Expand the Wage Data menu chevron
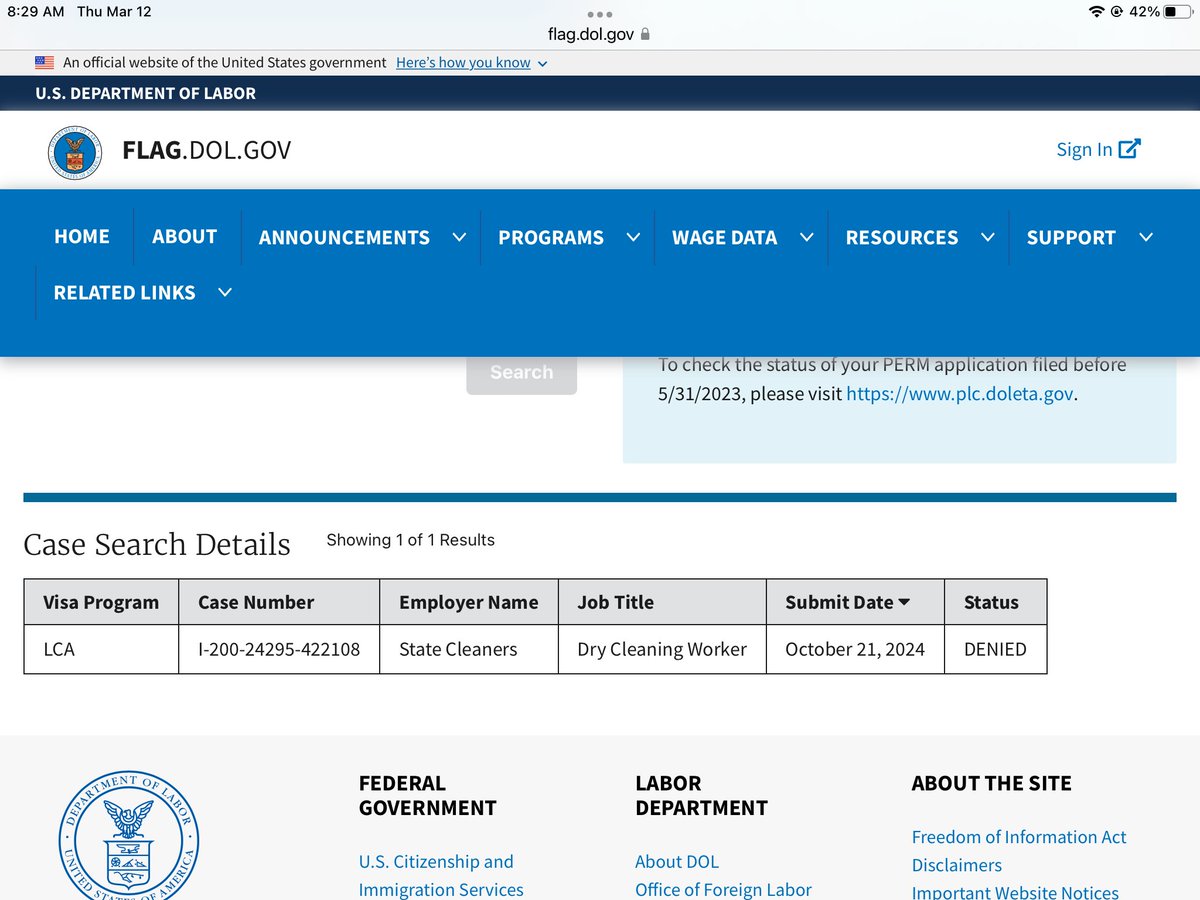 [x=806, y=237]
